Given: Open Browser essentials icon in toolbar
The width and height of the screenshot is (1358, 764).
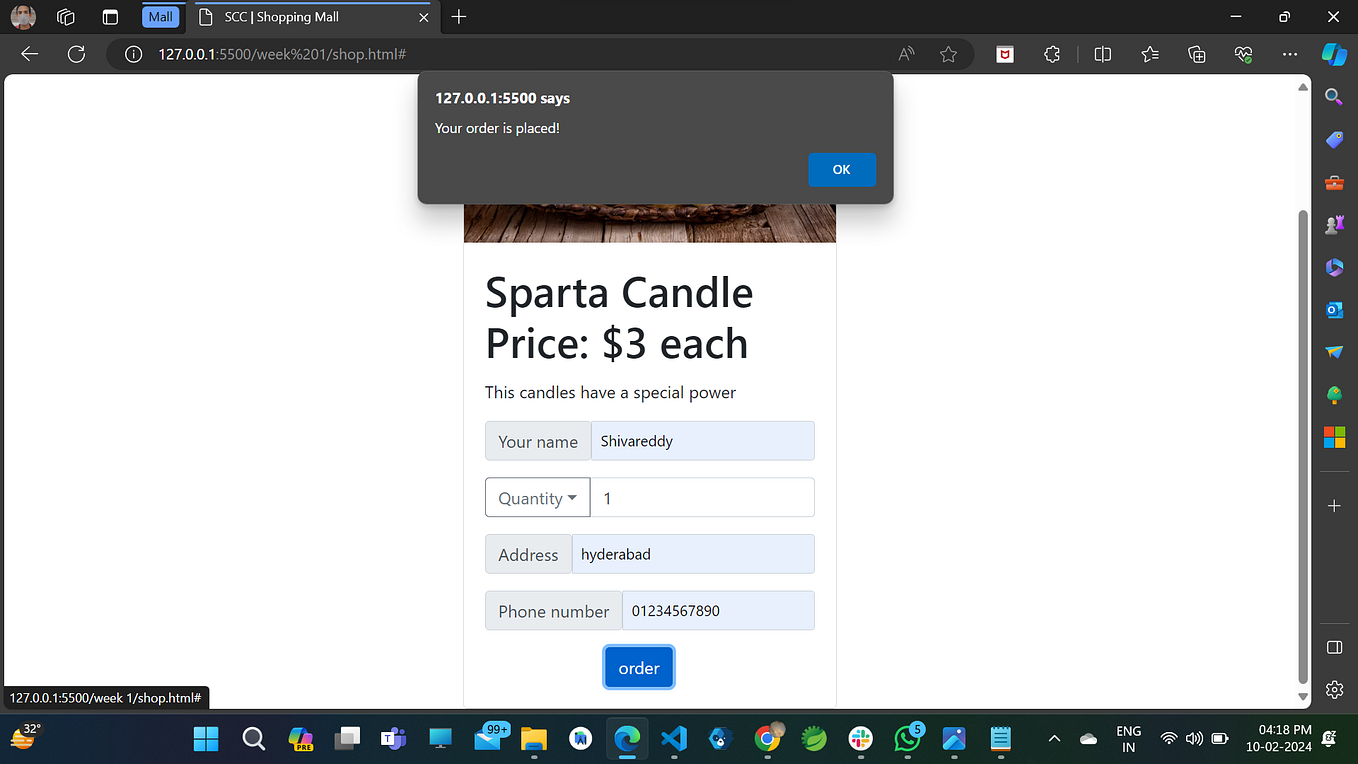Looking at the screenshot, I should tap(1242, 54).
